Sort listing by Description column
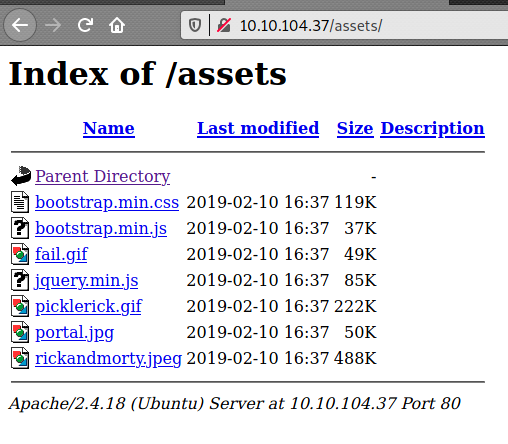 pyautogui.click(x=432, y=129)
